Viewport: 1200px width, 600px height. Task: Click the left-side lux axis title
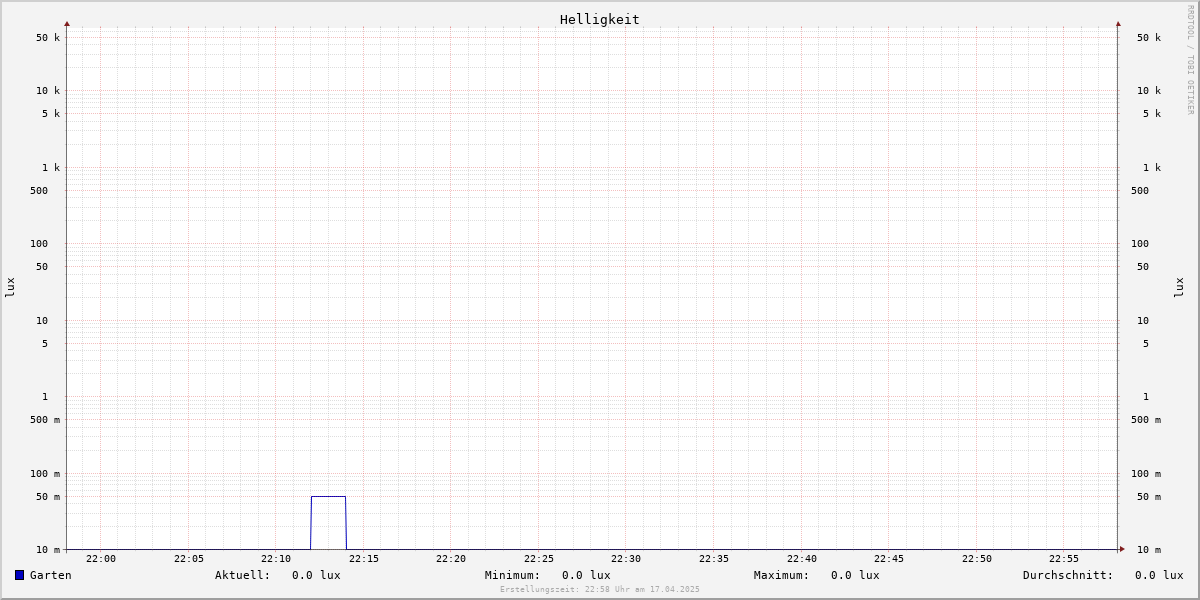(10, 287)
